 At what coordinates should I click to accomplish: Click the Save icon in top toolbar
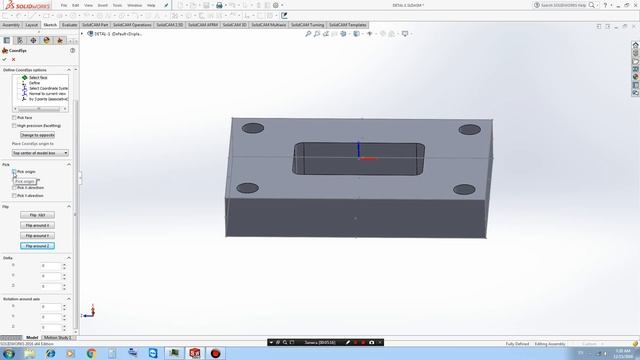click(x=207, y=5)
